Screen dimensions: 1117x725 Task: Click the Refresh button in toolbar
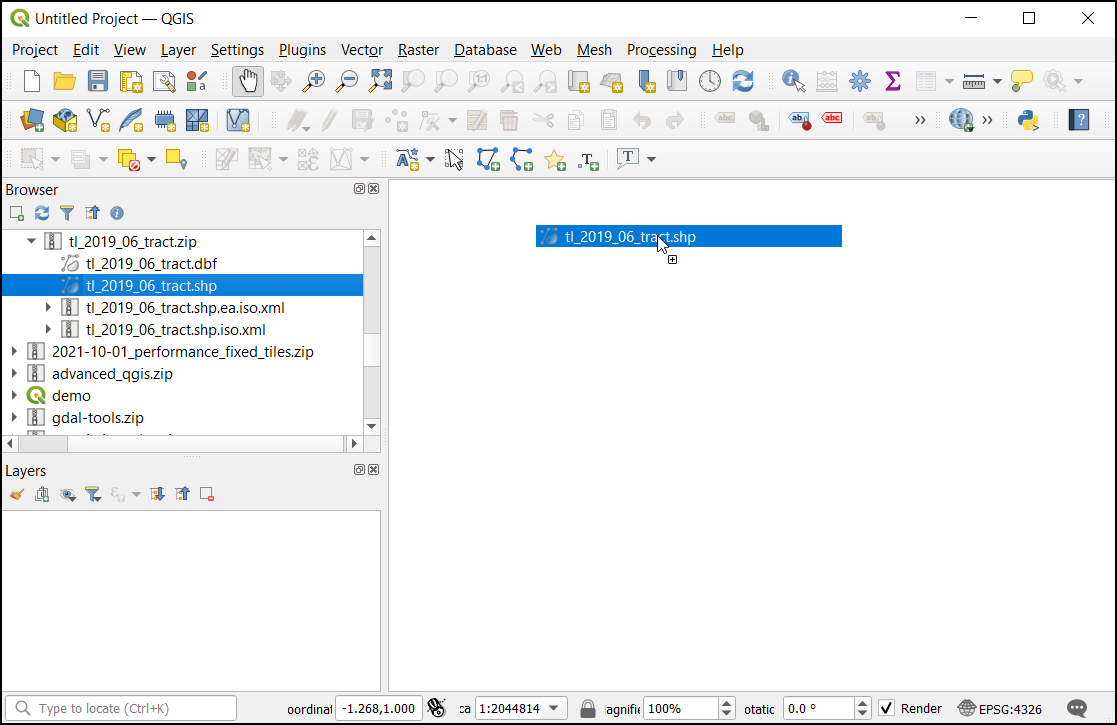tap(743, 81)
